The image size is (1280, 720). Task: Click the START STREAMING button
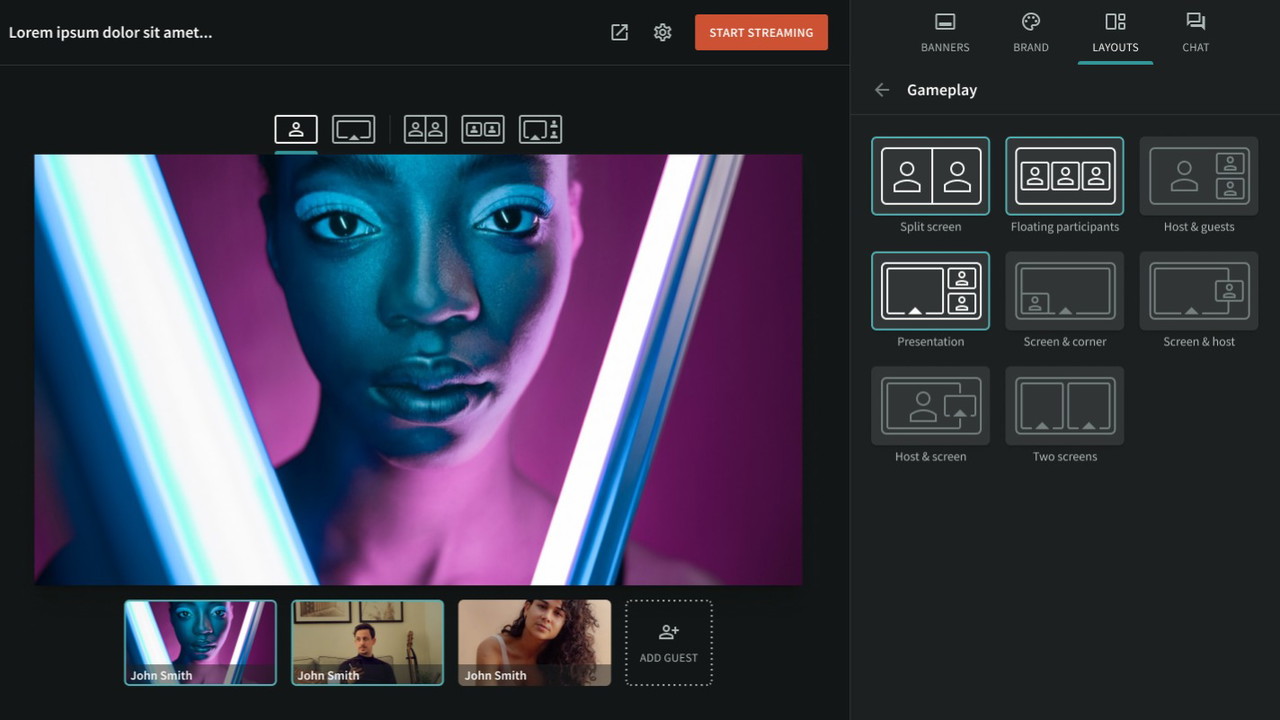coord(761,32)
